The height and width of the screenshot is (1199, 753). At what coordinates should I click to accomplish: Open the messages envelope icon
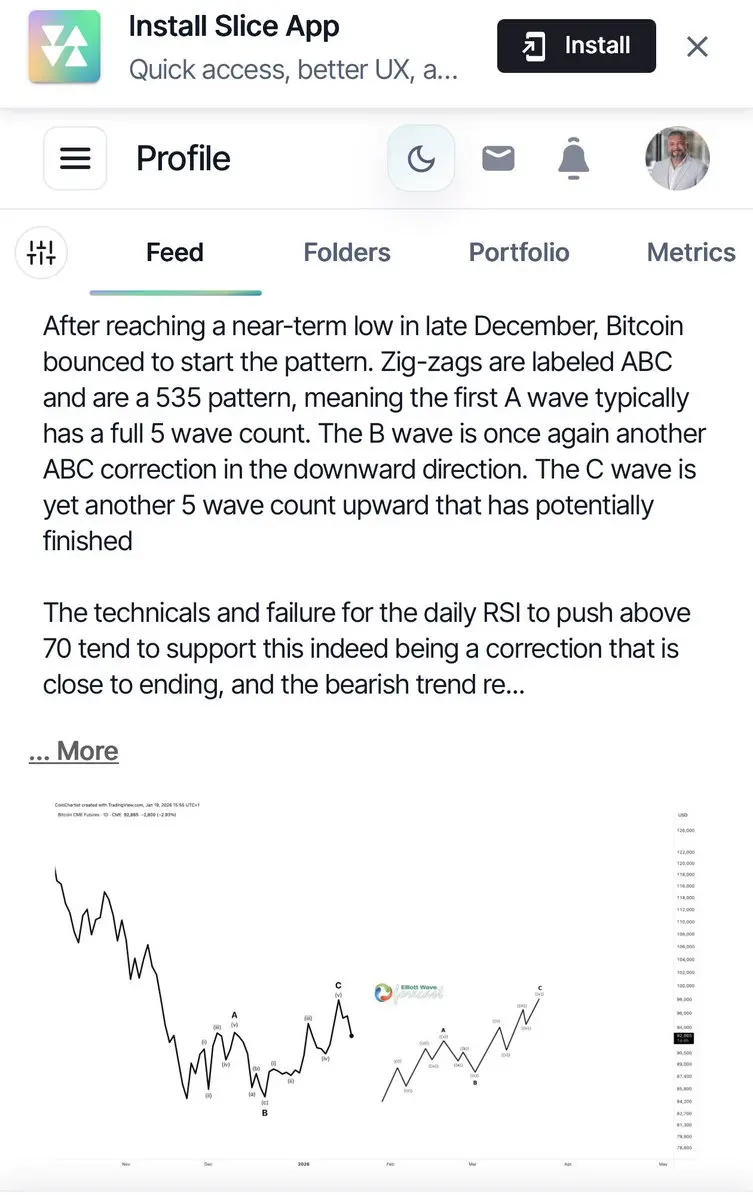(x=498, y=158)
